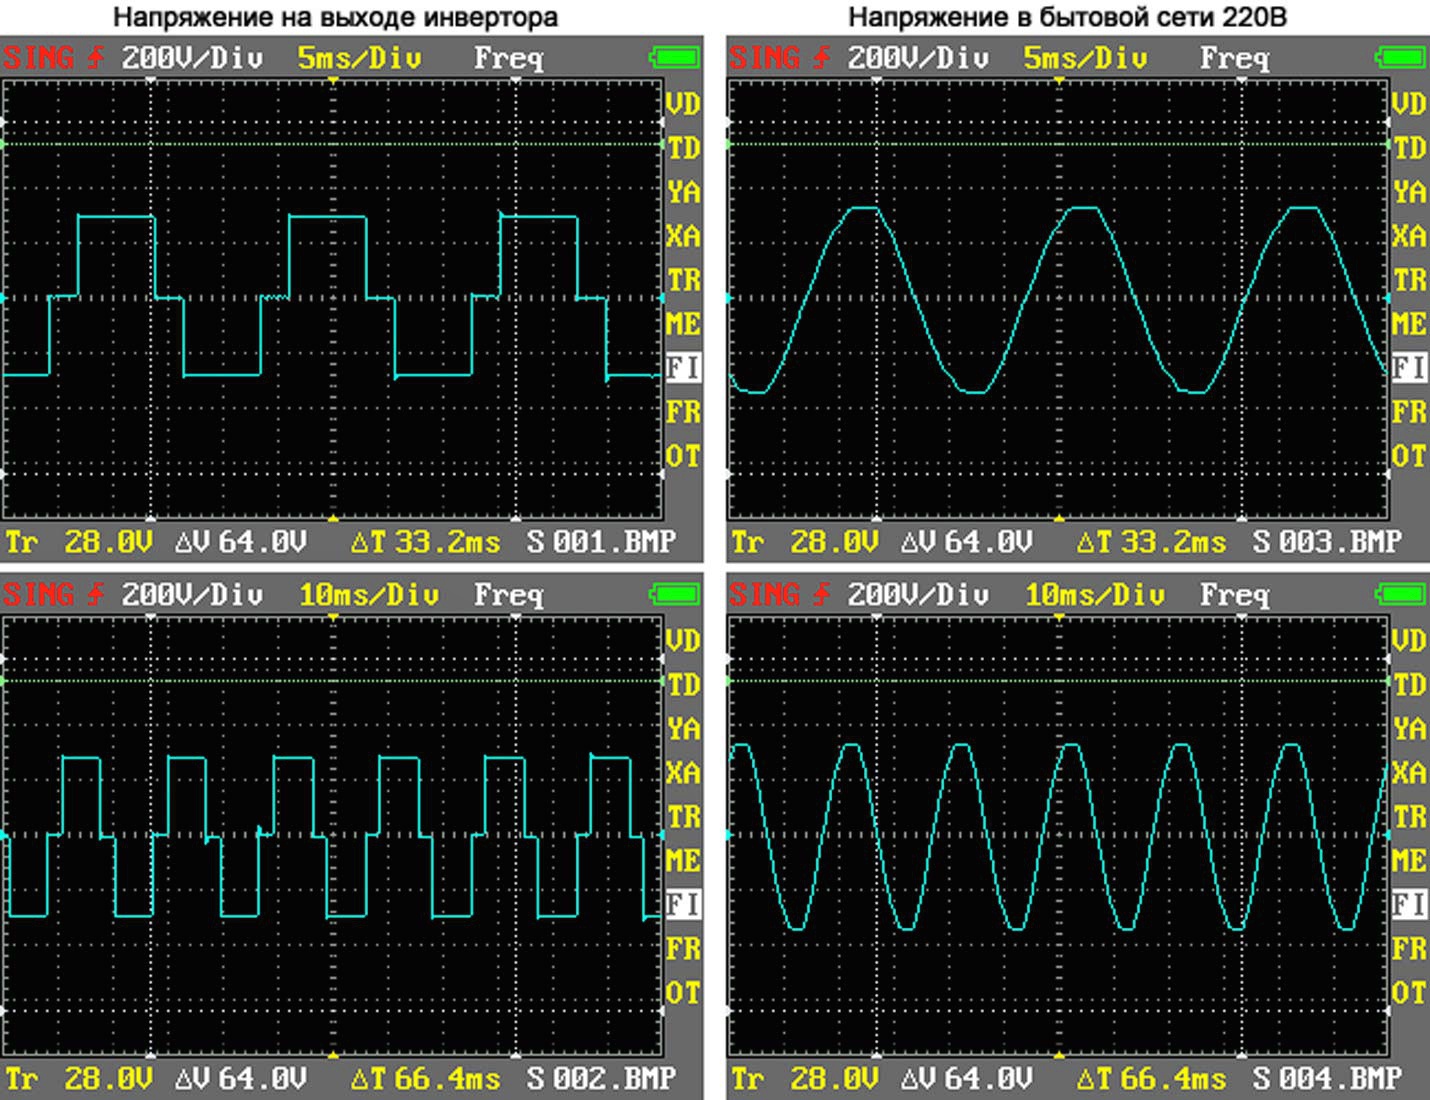
Task: Click battery icon above the 002.BMP scope screen
Action: tap(674, 595)
